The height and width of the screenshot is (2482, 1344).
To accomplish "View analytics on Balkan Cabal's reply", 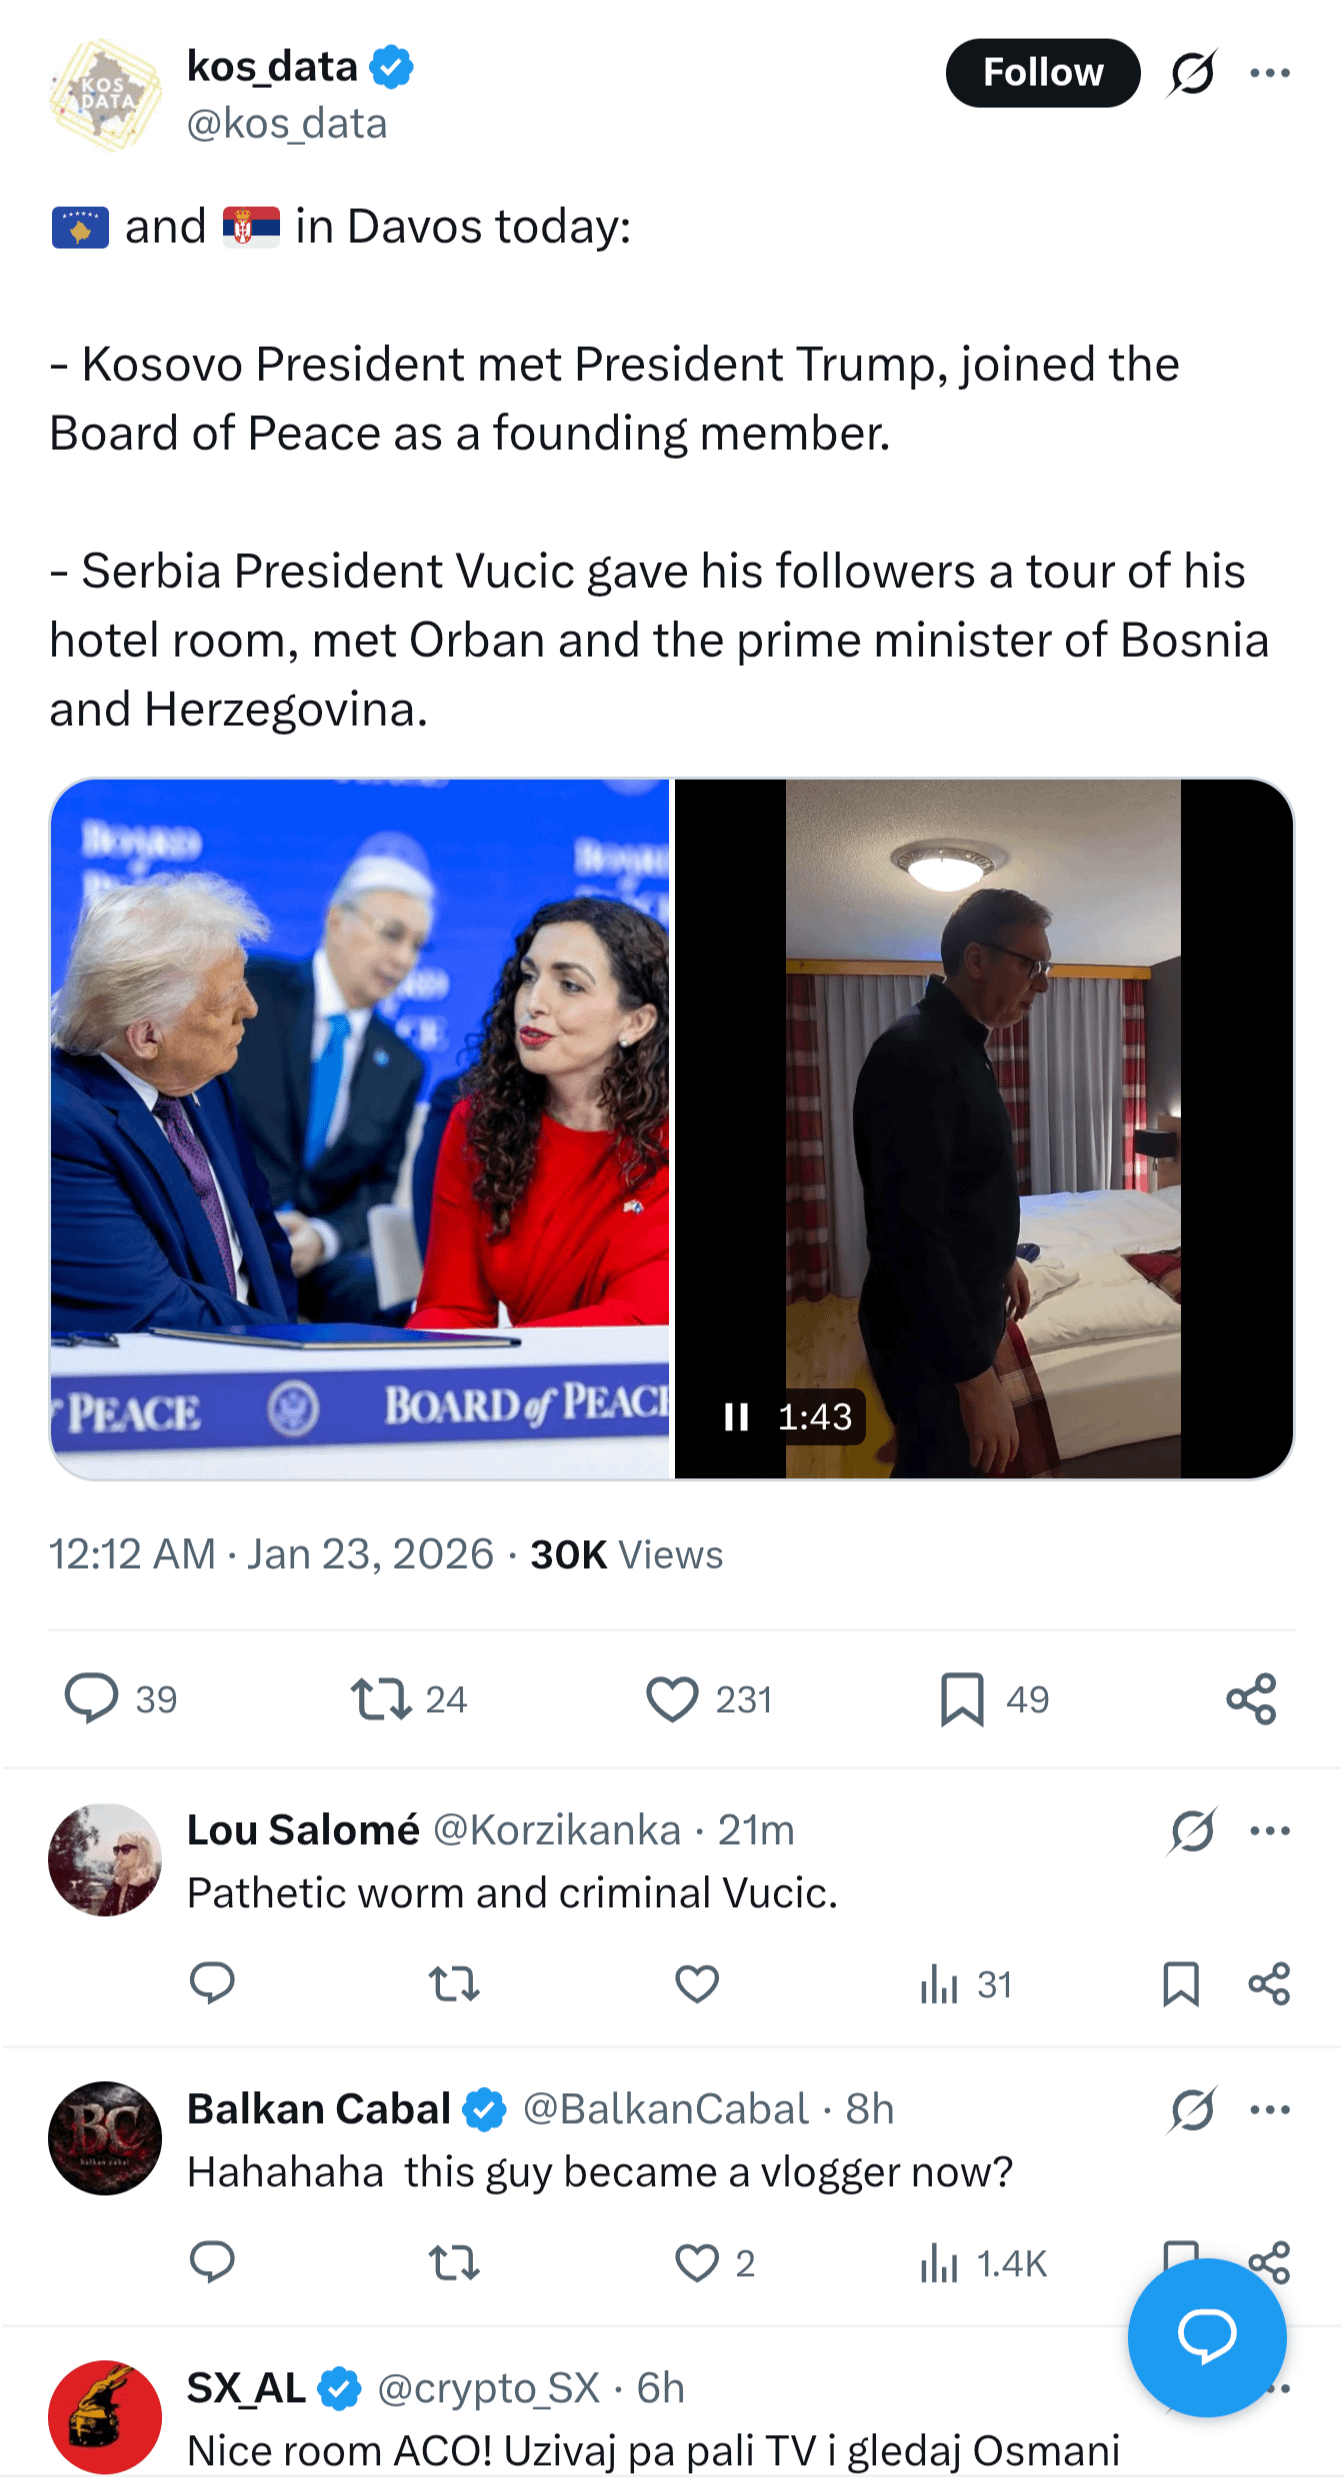I will coord(940,2263).
